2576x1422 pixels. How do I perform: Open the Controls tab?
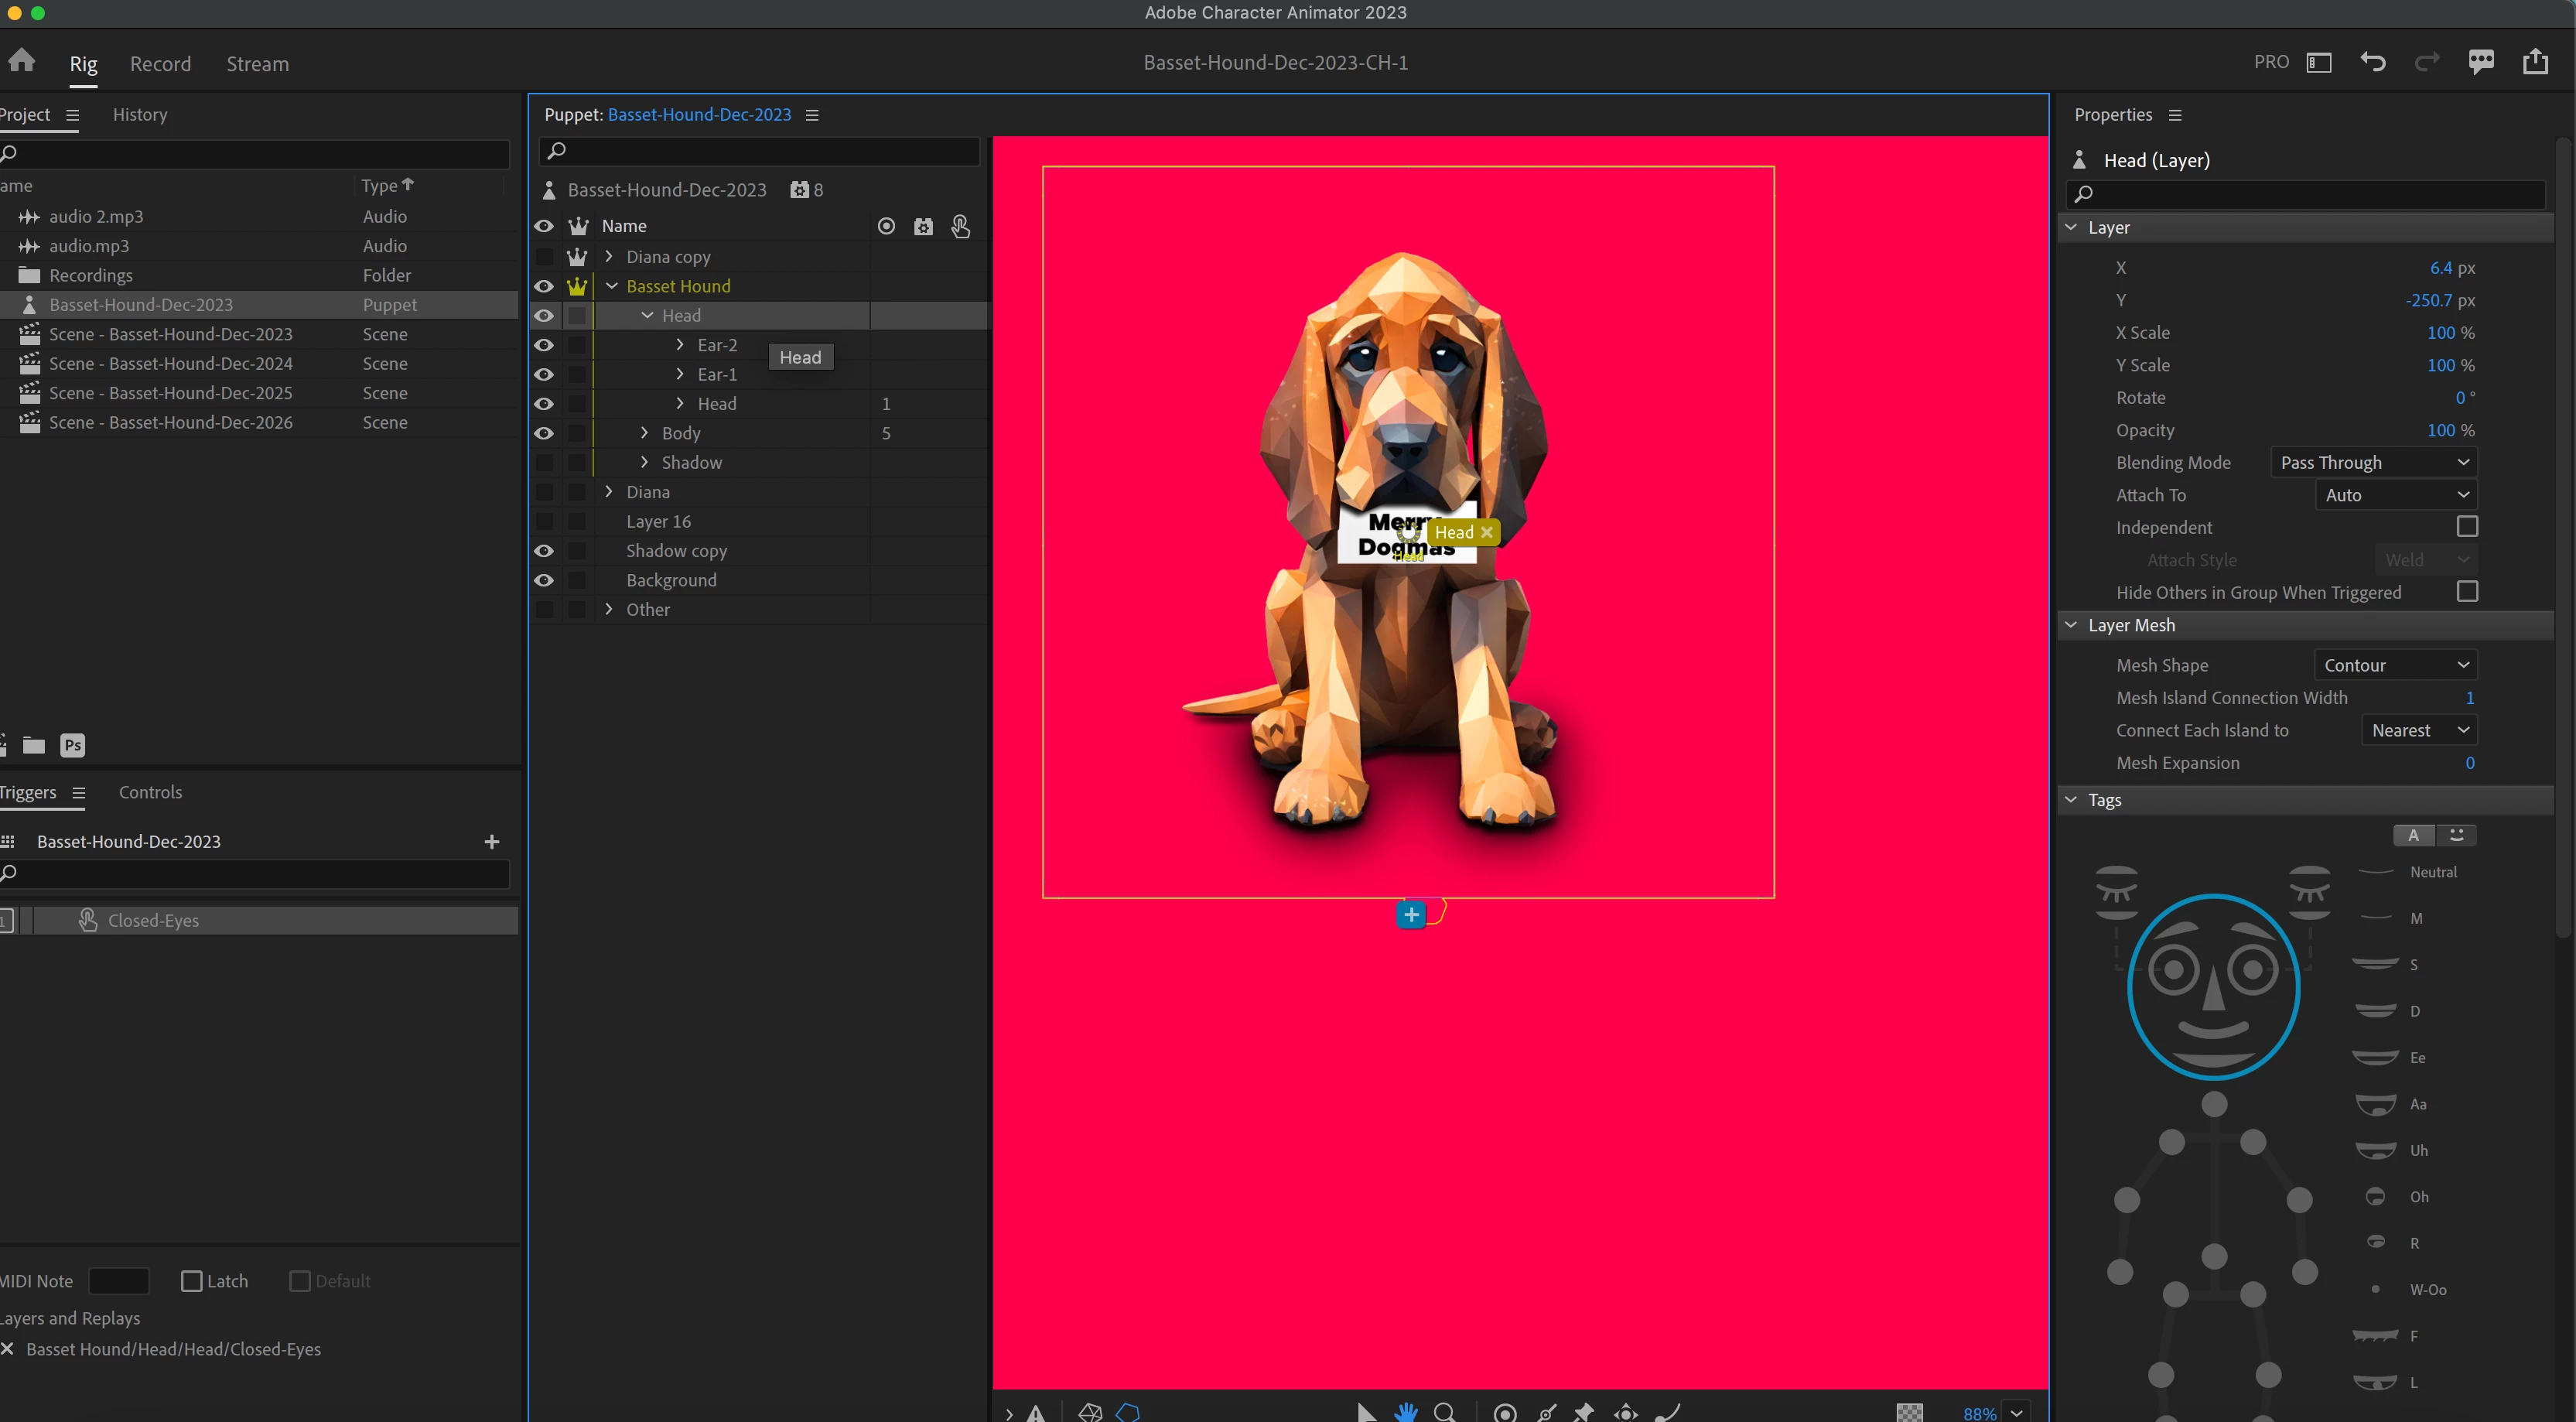pyautogui.click(x=150, y=792)
